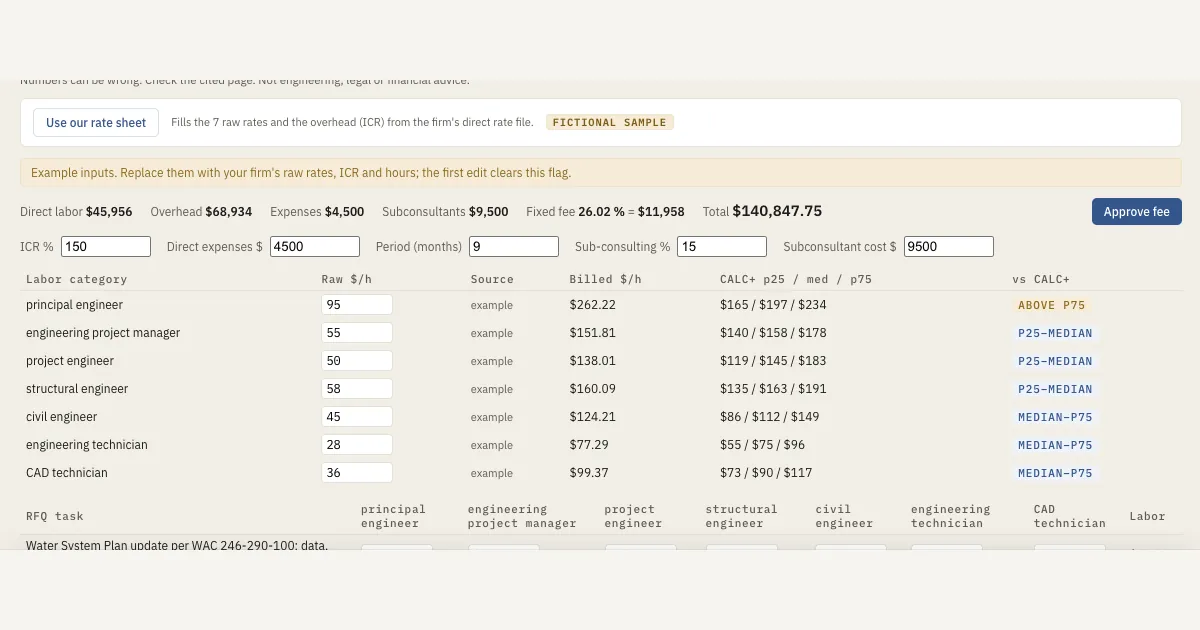Click CALC+ range $165 / $197 / $234
This screenshot has height=630, width=1200.
click(x=773, y=305)
